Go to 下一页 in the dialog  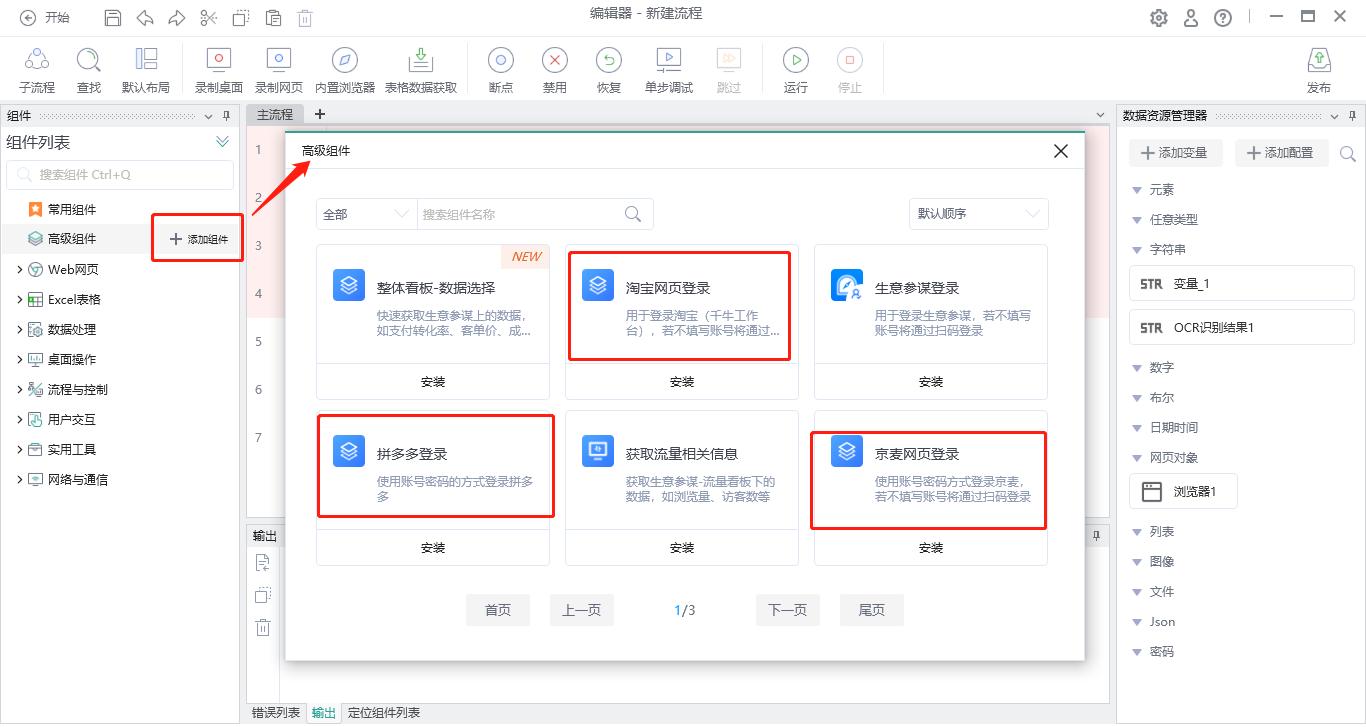click(x=788, y=610)
